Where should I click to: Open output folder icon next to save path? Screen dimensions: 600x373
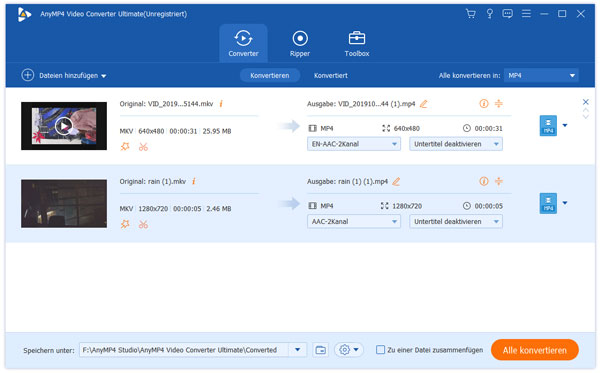321,350
